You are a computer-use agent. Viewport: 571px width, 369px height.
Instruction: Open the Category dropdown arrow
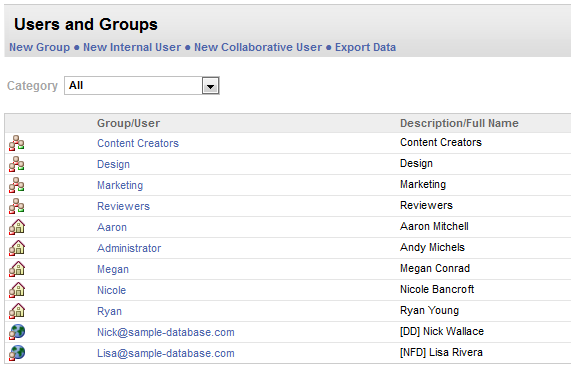tap(210, 86)
